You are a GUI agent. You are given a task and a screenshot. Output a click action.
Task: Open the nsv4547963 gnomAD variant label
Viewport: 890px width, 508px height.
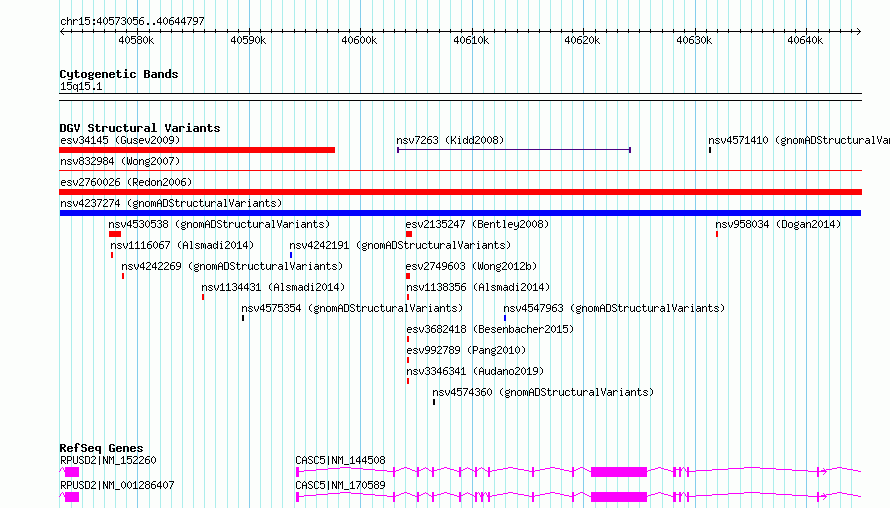click(614, 308)
